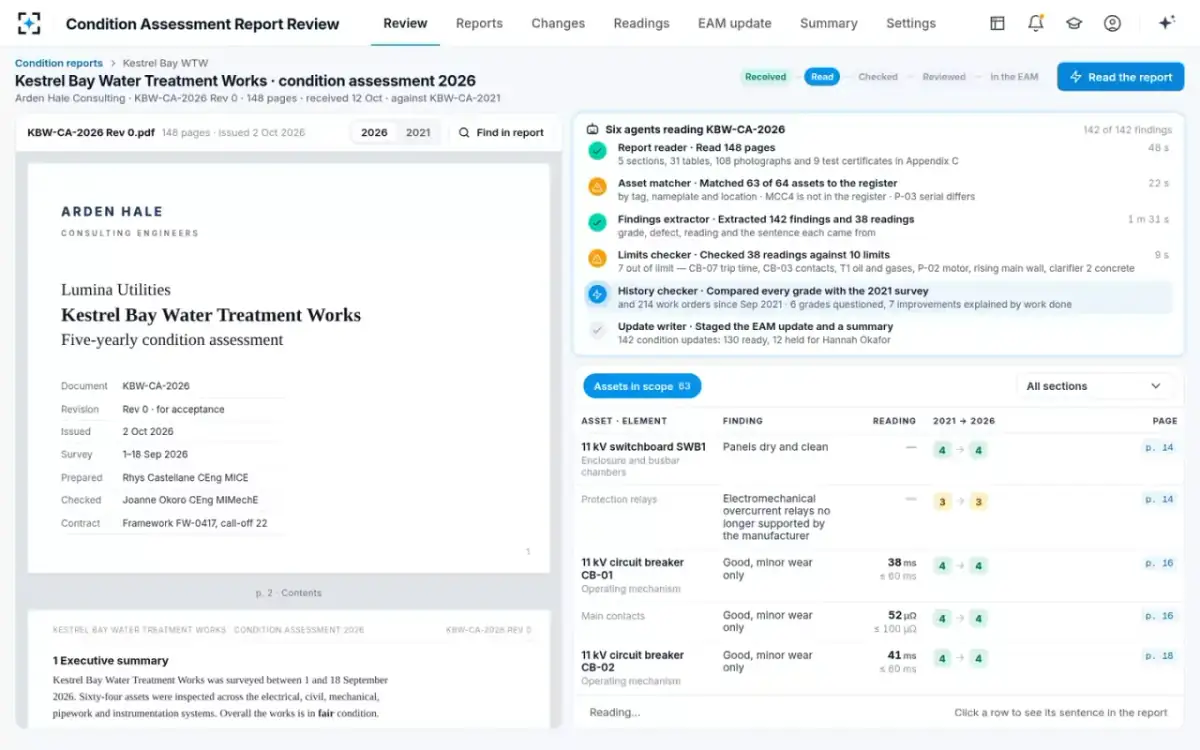Click the Update writer pending icon
The width and height of the screenshot is (1200, 750).
597,330
